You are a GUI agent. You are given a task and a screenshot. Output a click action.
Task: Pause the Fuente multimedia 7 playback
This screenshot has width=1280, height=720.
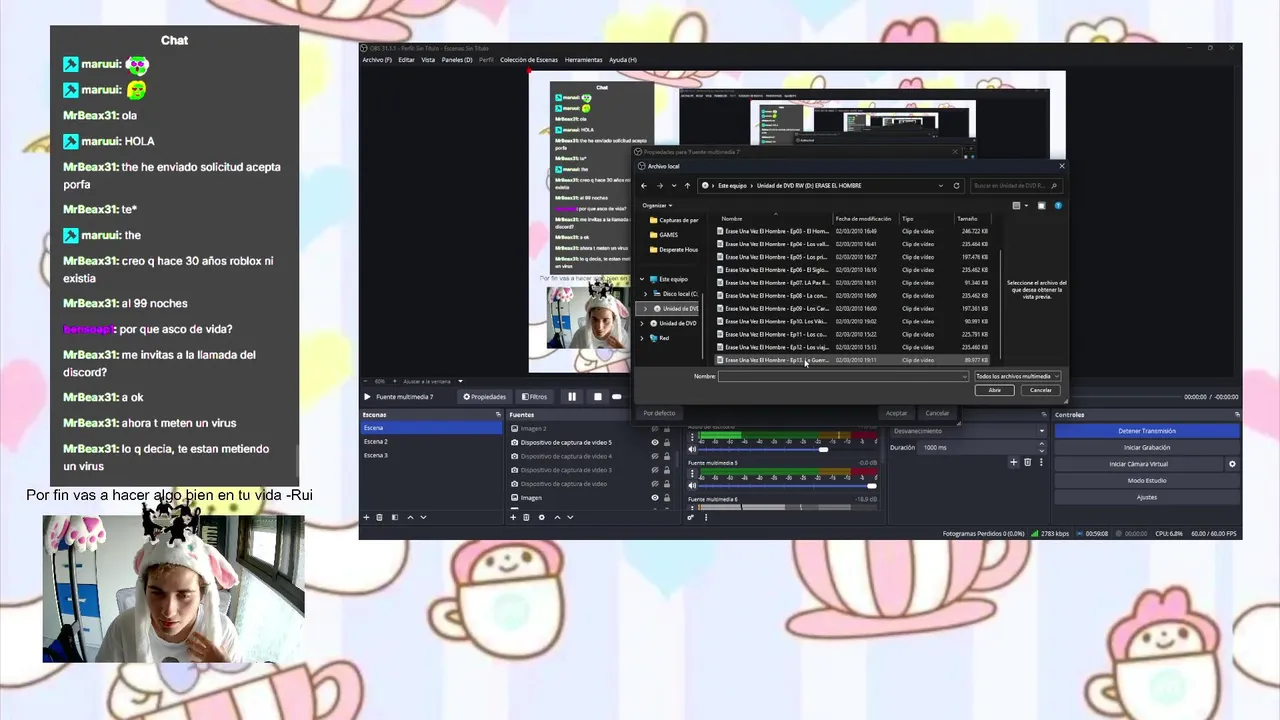(x=572, y=397)
